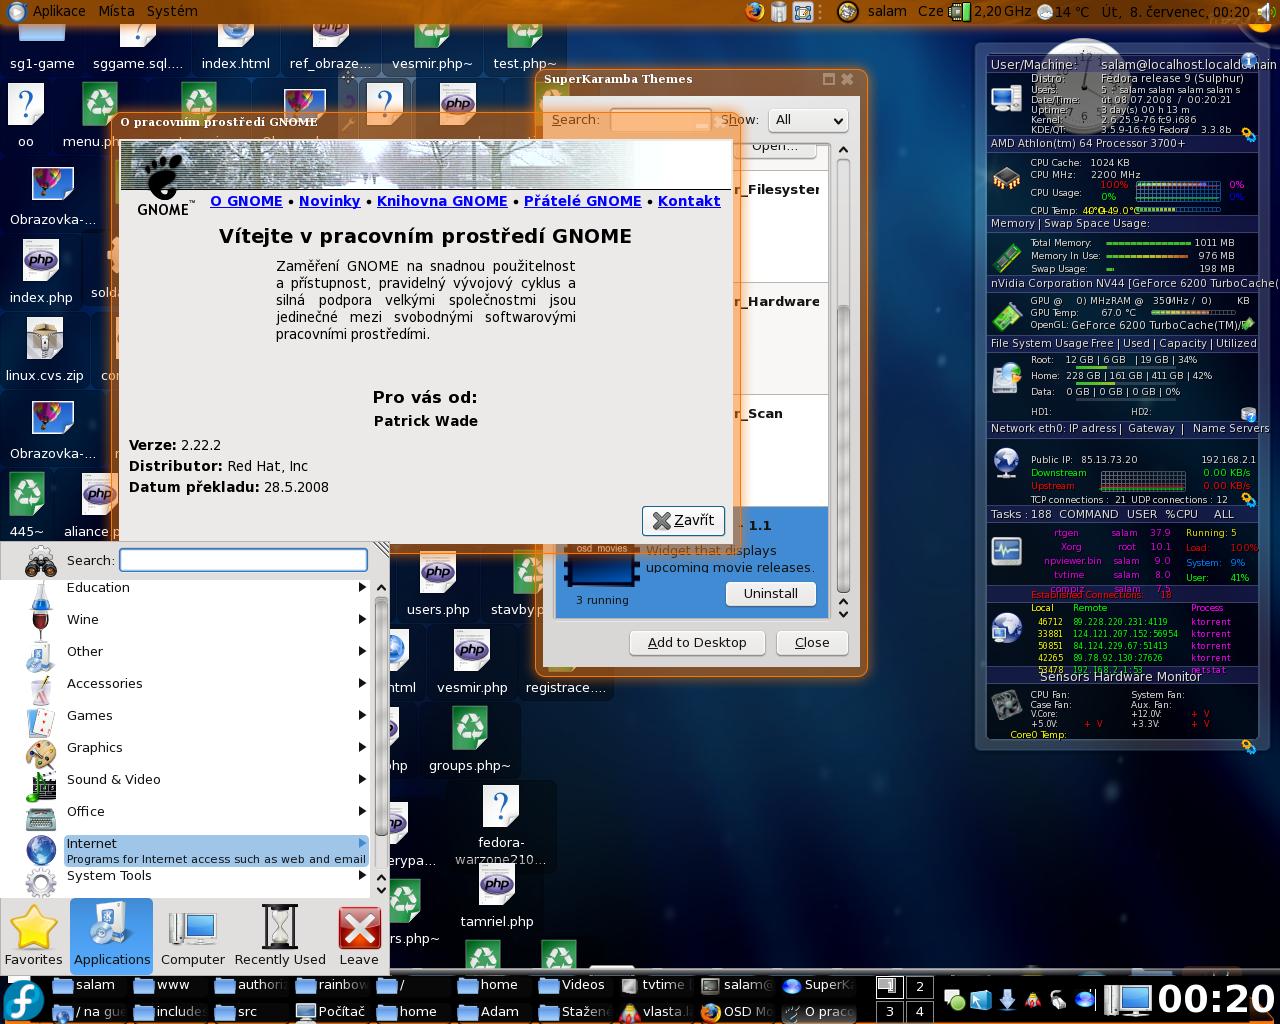Click the Add to Desktop button
Screen dimensions: 1280x1024
pos(697,642)
